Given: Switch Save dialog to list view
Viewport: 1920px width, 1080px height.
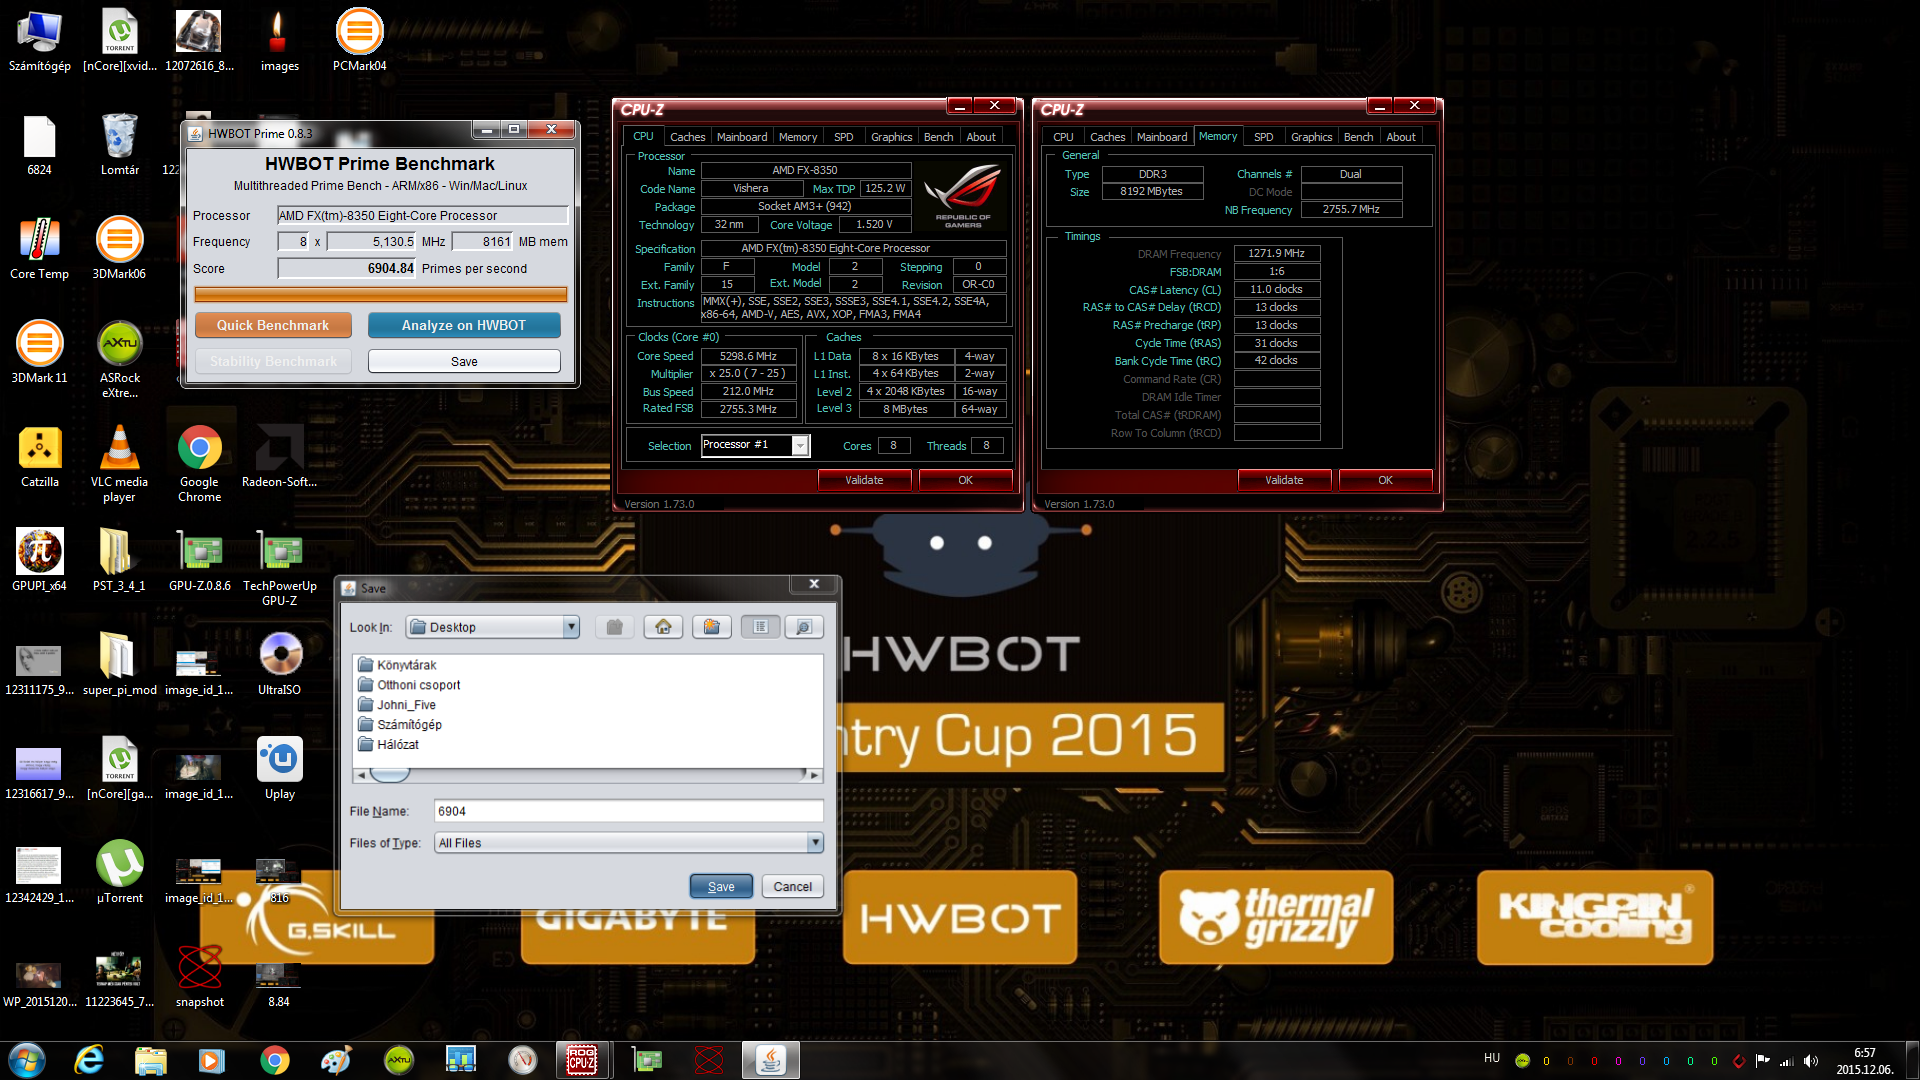Looking at the screenshot, I should [760, 627].
